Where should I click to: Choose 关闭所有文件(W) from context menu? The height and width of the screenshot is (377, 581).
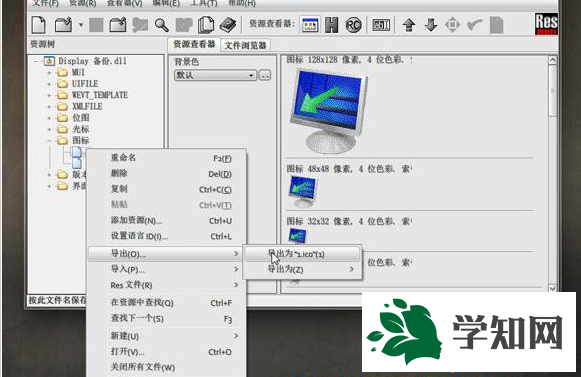(x=166, y=367)
